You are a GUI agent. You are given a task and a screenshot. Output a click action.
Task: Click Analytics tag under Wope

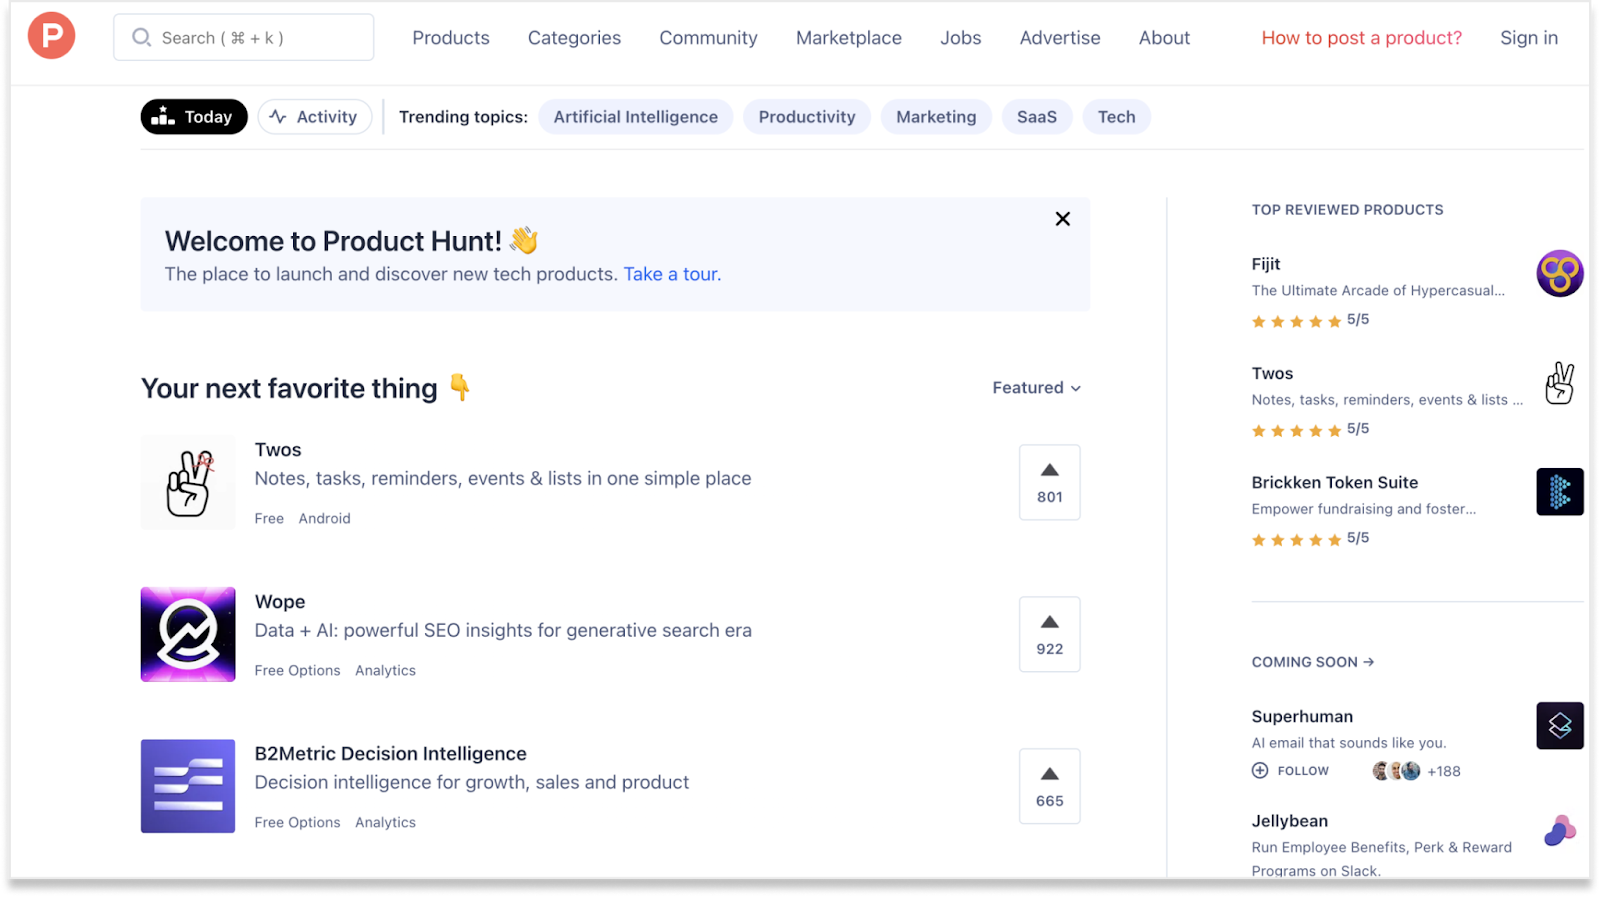(x=385, y=670)
